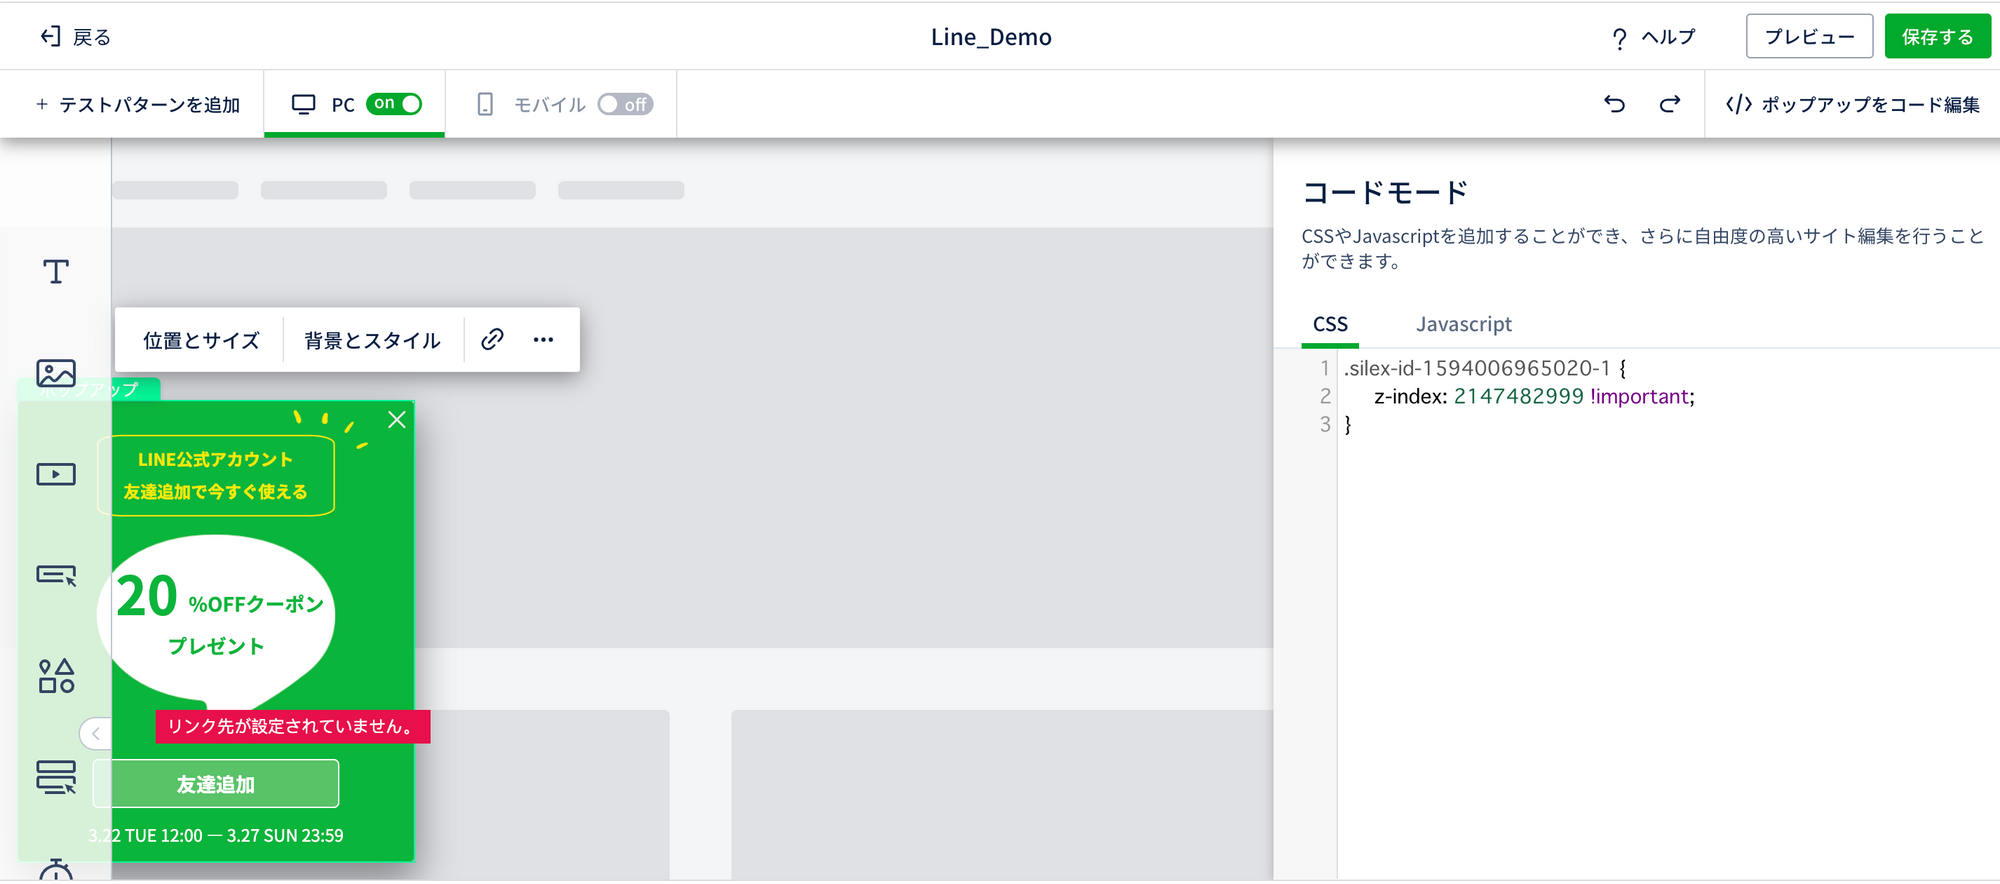Viewport: 2000px width, 884px height.
Task: Select the Button element tool in the sidebar
Action: coord(56,575)
